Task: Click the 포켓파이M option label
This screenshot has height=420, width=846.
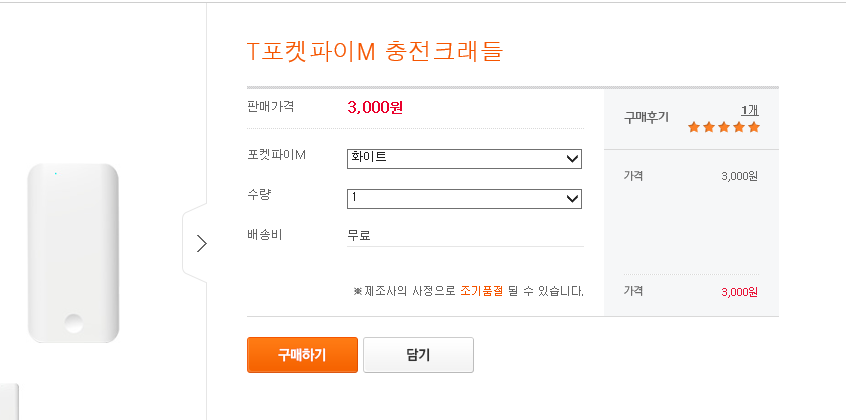Action: click(276, 155)
